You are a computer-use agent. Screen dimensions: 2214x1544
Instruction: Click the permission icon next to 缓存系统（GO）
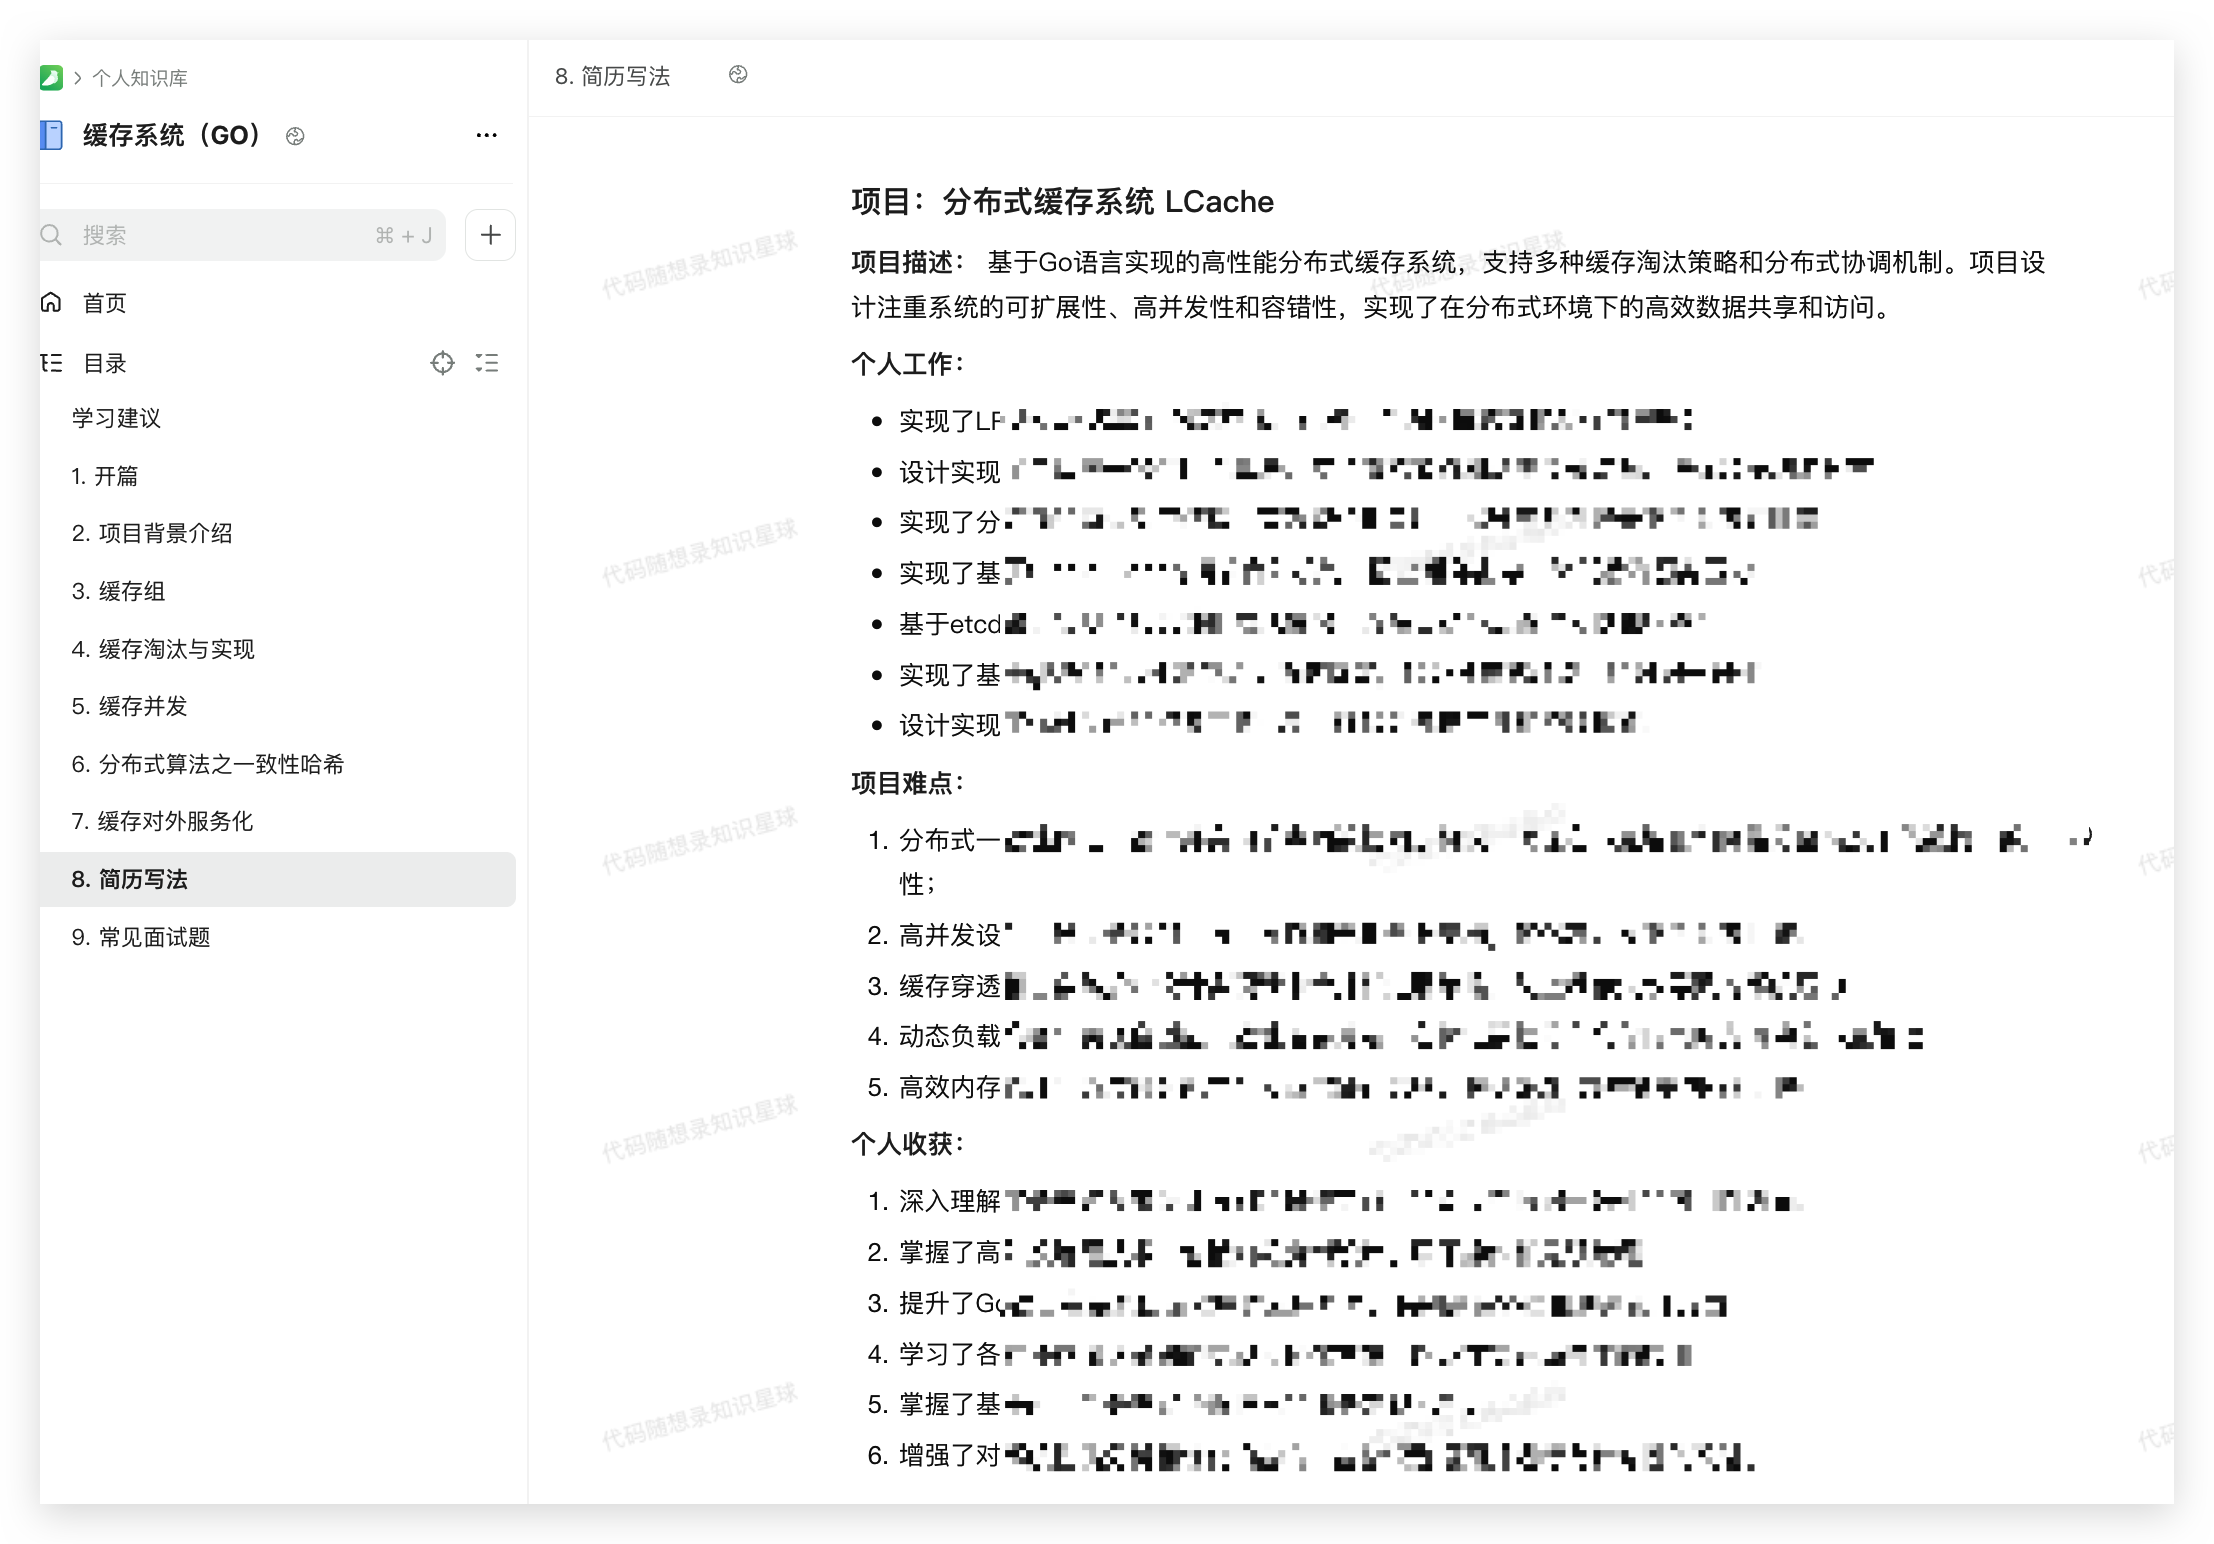295,136
